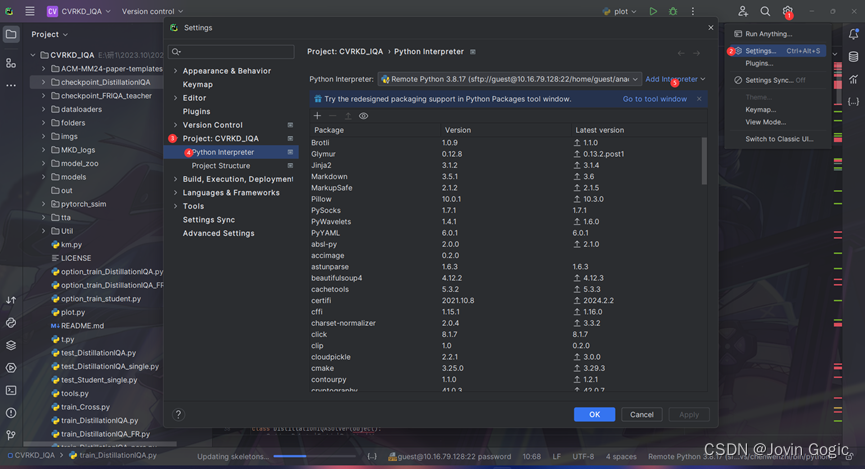Click the more tool windows ellipsis icon
Viewport: 865px width, 469px height.
(x=11, y=86)
